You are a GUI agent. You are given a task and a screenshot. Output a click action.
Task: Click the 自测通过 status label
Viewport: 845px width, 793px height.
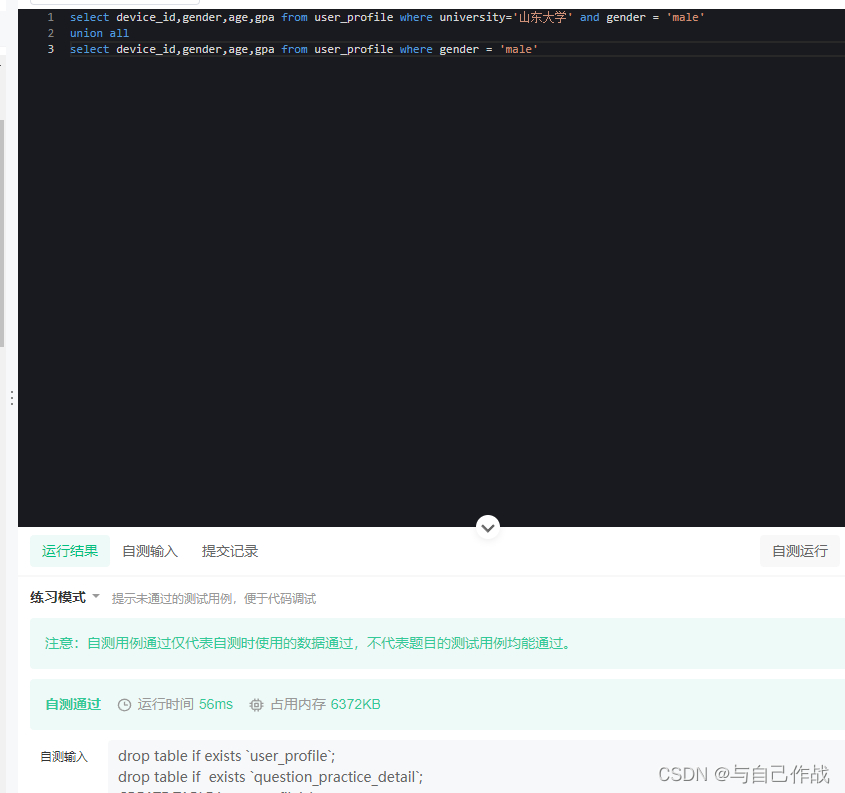pos(72,704)
